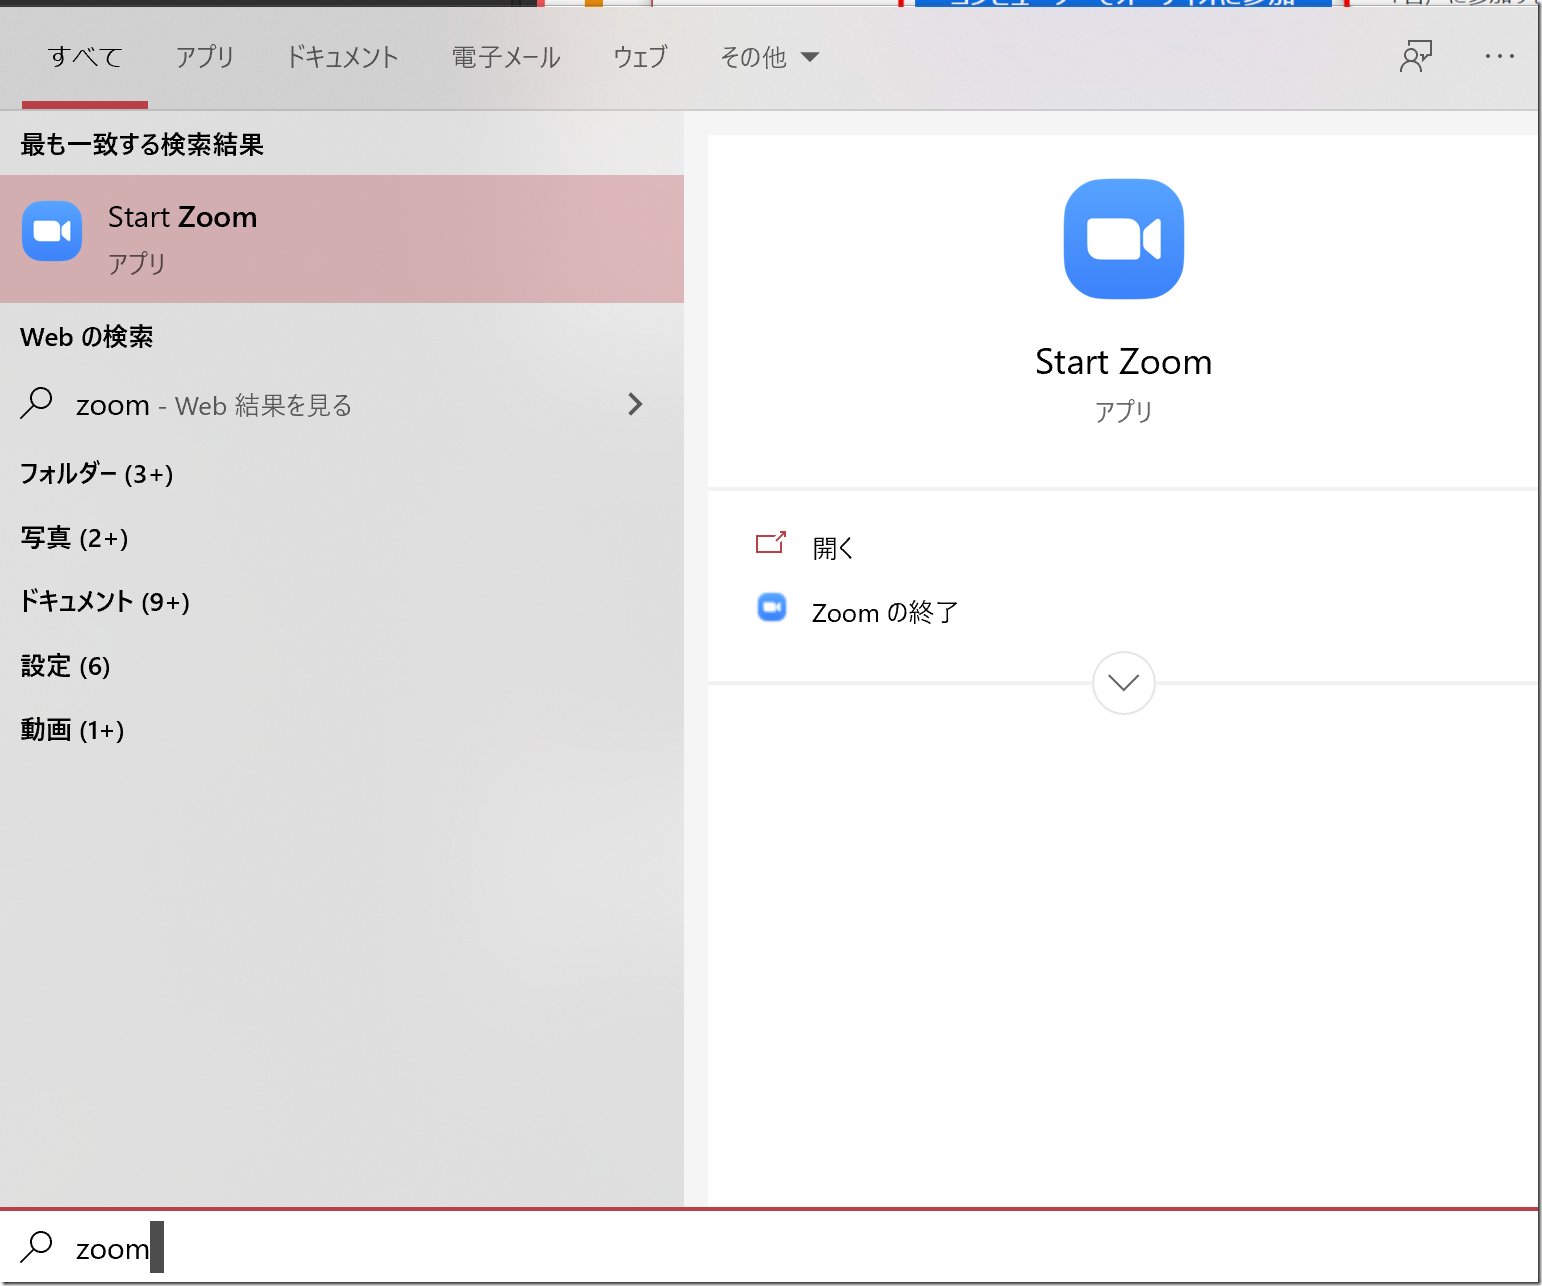Switch to the ドキュメント tab

click(342, 58)
